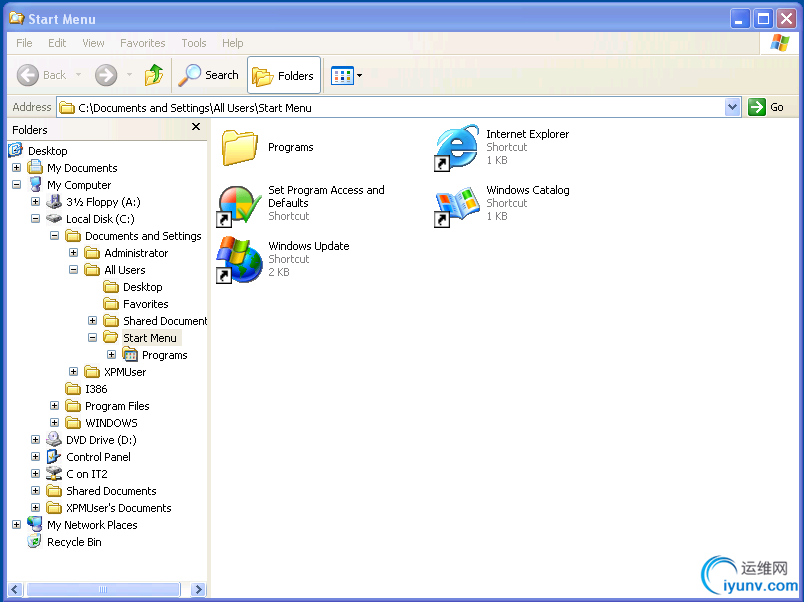Viewport: 804px width, 602px height.
Task: Click the 3½ Floppy (A:) drive icon
Action: 54,202
